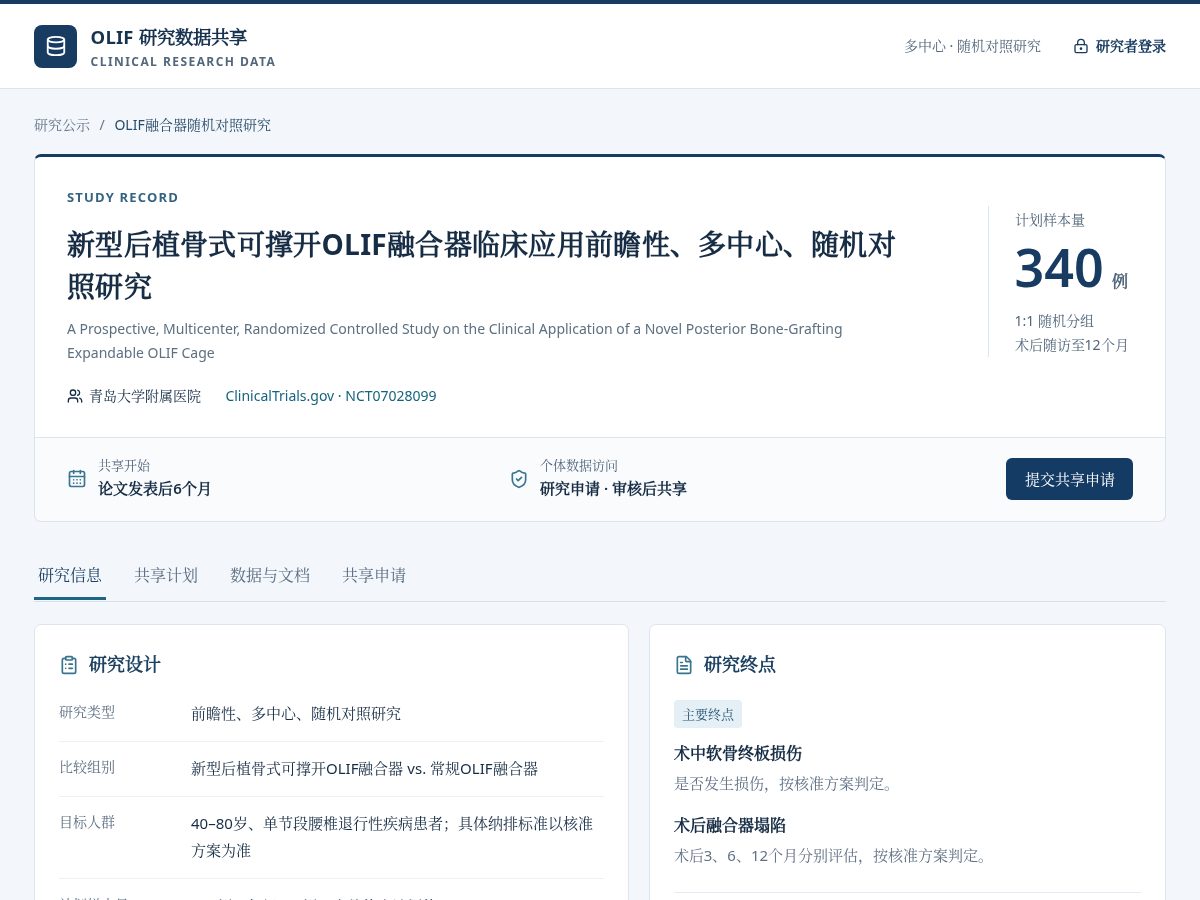Click the OLIF融合器随机对照研究 breadcrumb
This screenshot has height=900, width=1200.
point(193,125)
